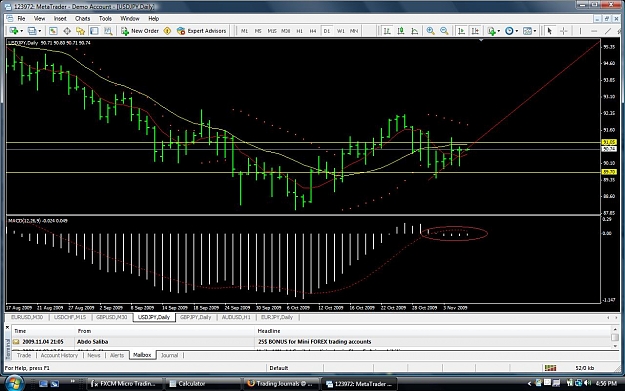Open the Templates icon

click(x=527, y=31)
